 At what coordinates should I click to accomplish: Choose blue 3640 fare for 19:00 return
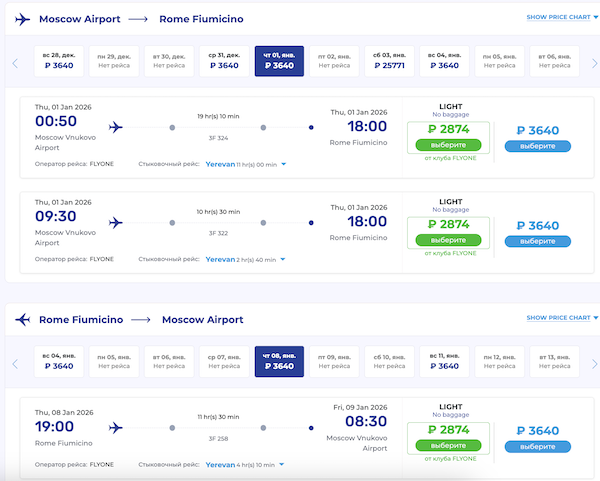pos(537,447)
